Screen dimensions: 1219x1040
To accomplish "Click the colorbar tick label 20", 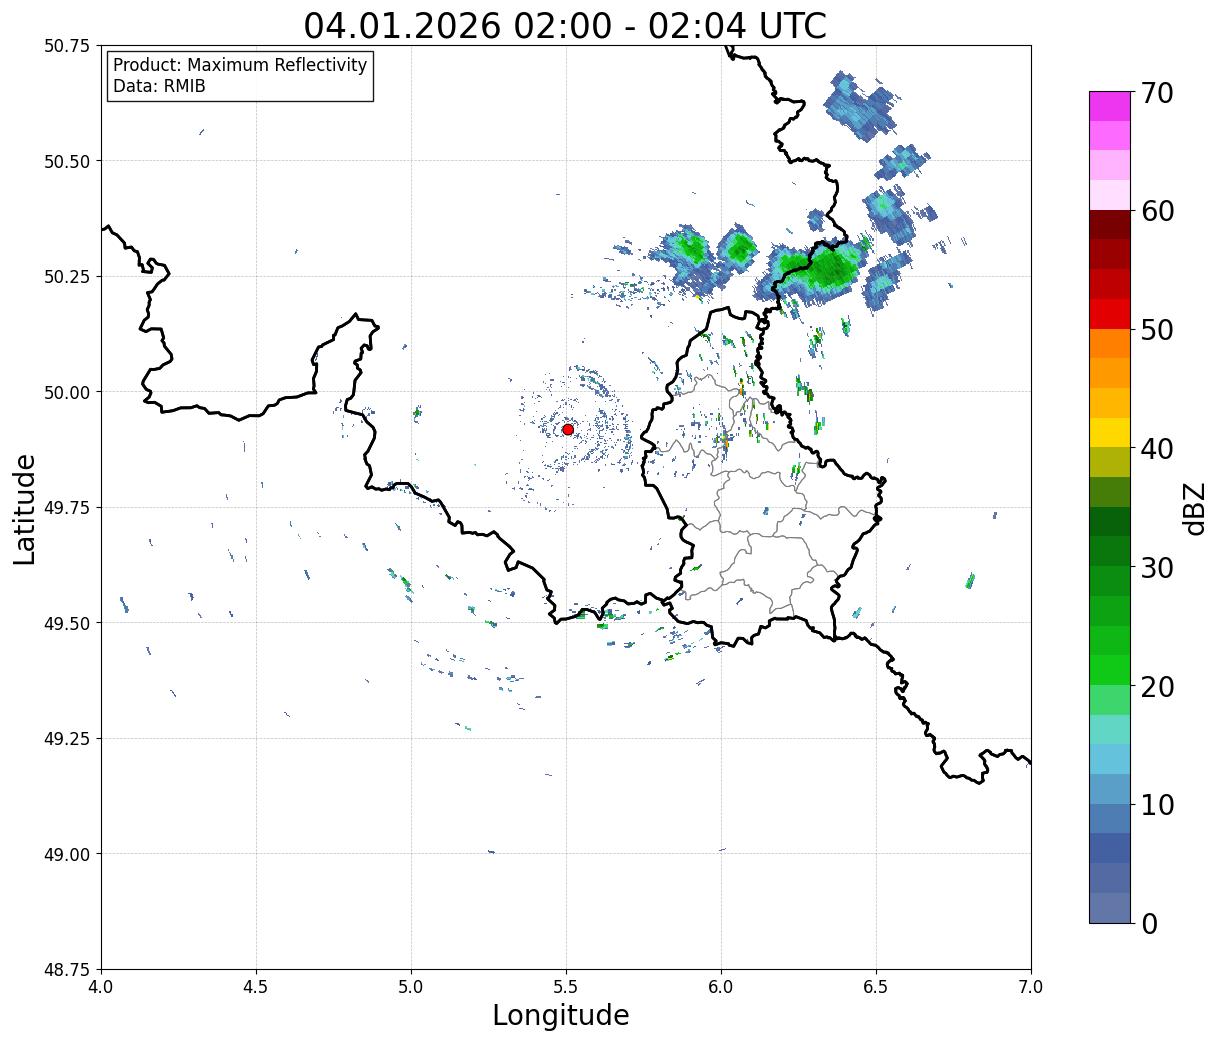I will pos(1156,686).
